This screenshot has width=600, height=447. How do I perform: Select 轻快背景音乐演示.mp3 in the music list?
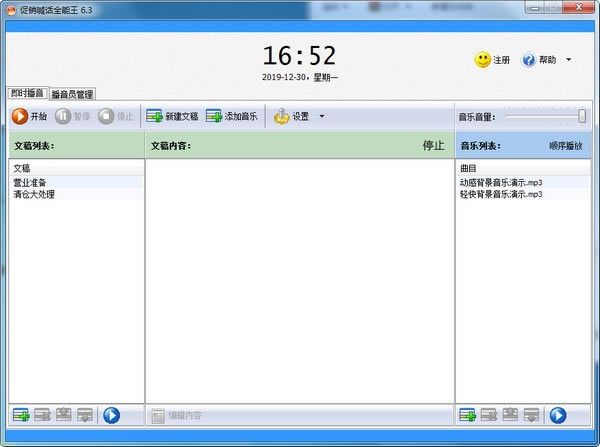coord(500,194)
